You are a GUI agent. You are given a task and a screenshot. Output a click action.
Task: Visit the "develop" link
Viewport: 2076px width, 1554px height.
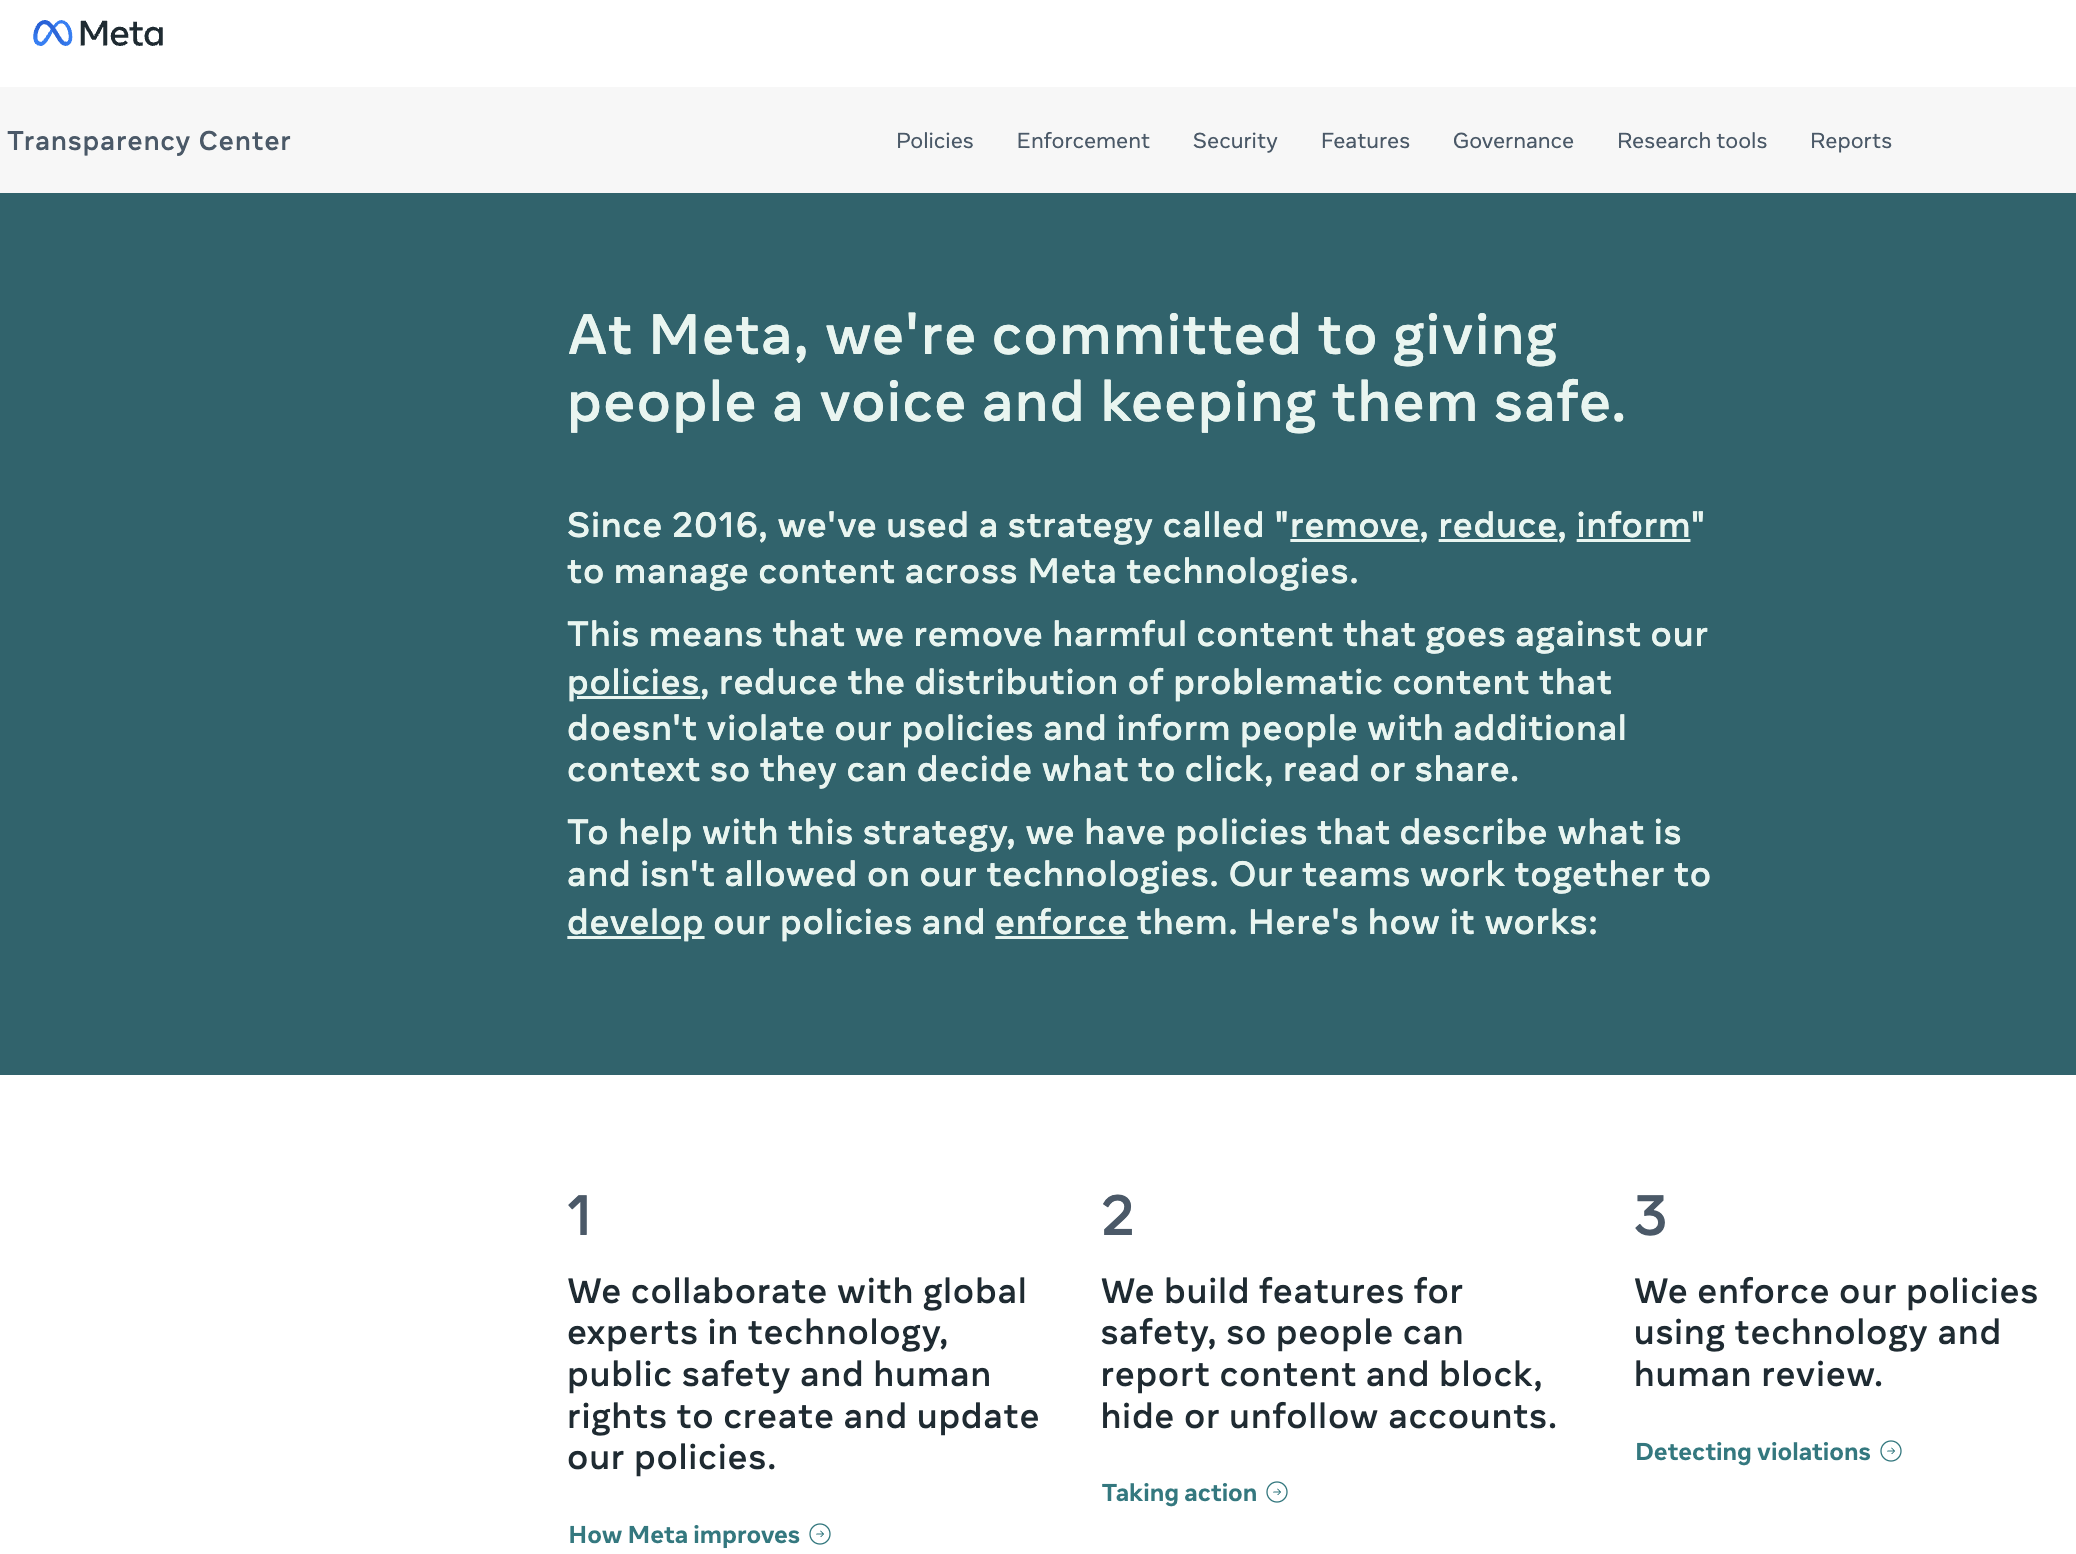pos(635,922)
